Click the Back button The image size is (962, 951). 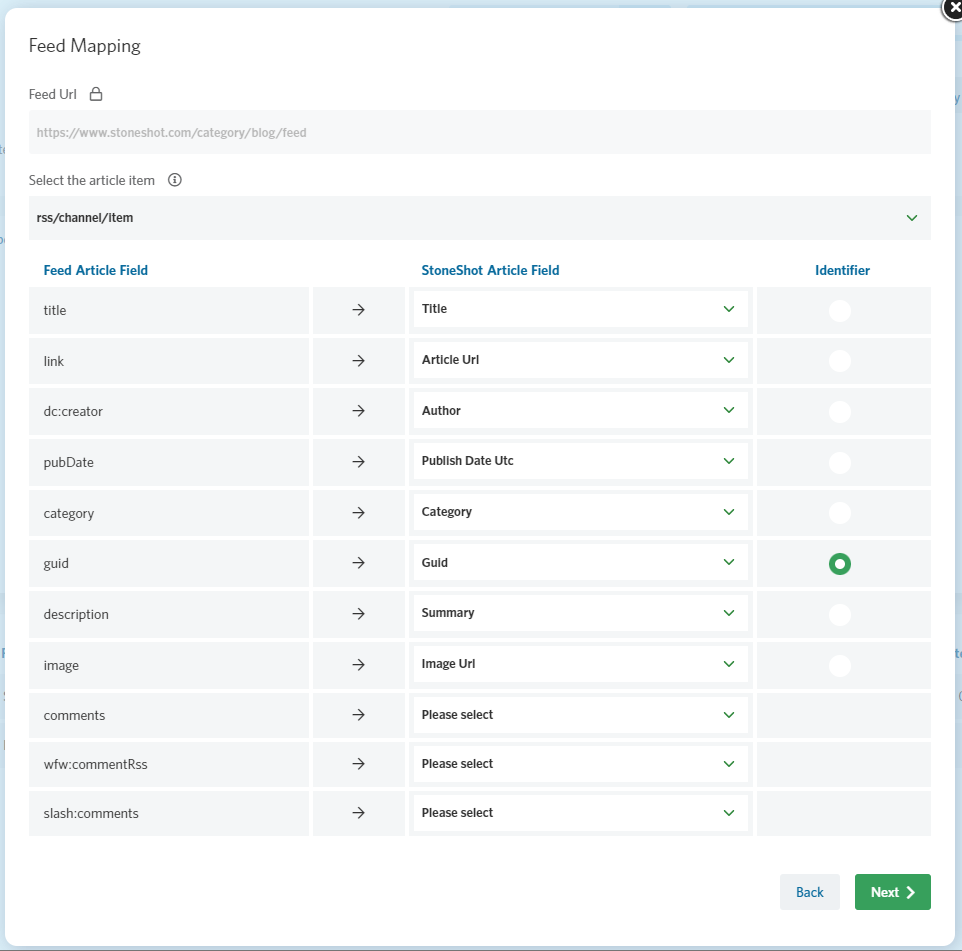coord(810,892)
